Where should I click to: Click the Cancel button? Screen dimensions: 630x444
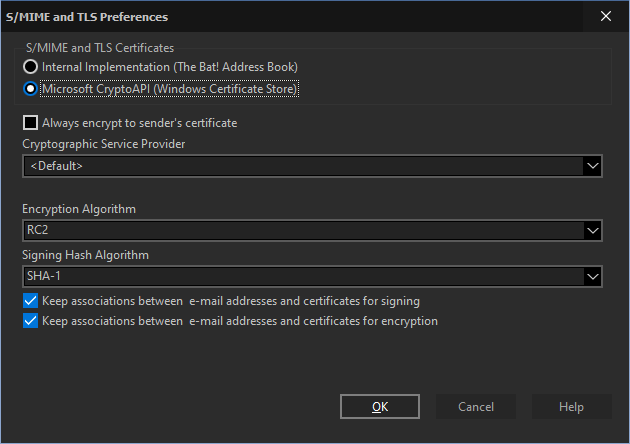pos(476,407)
